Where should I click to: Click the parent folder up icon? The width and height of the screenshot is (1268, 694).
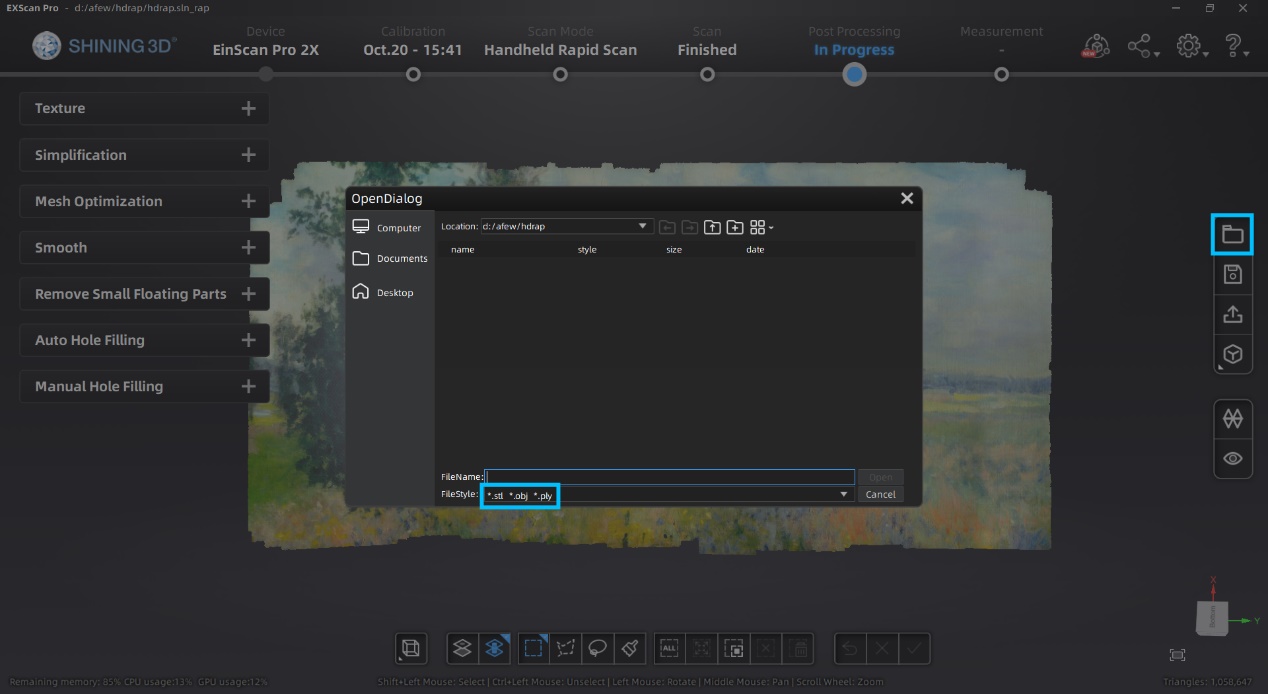coord(712,227)
